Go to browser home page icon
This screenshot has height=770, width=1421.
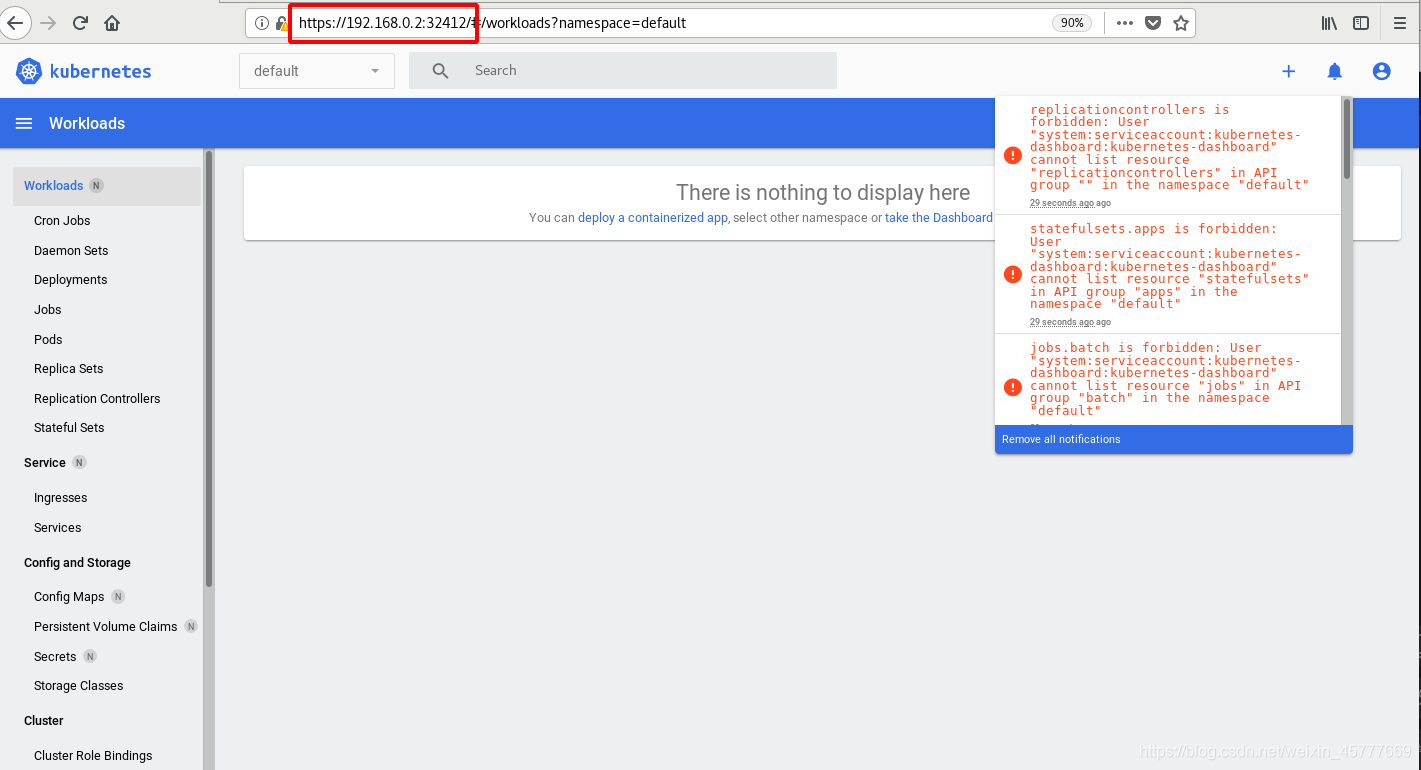pyautogui.click(x=112, y=22)
